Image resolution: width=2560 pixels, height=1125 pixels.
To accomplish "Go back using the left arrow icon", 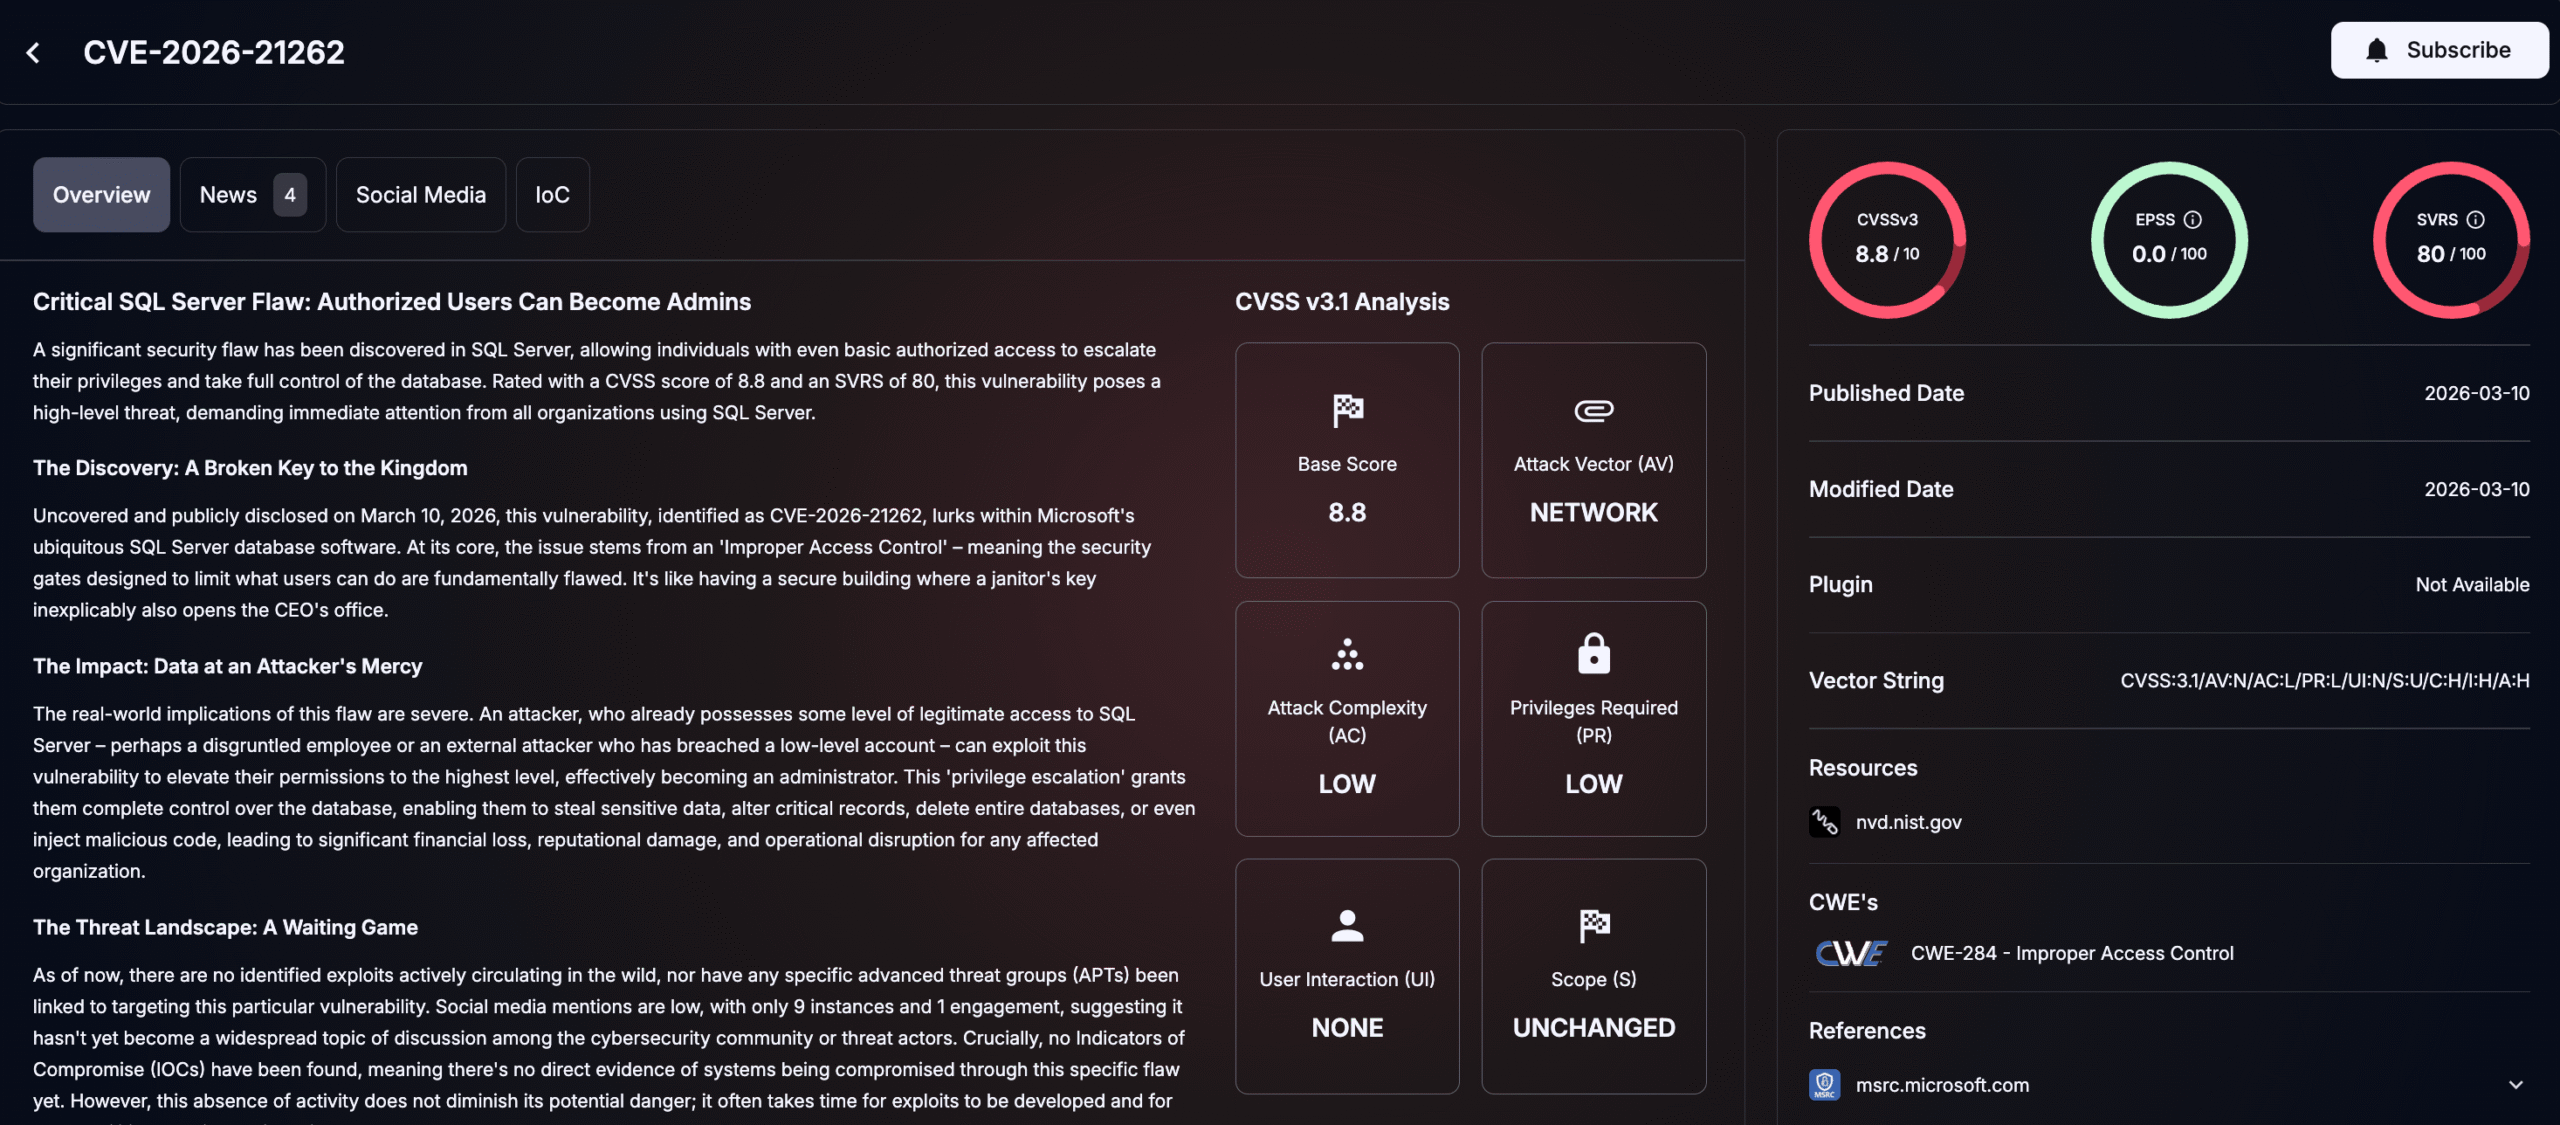I will [x=33, y=52].
